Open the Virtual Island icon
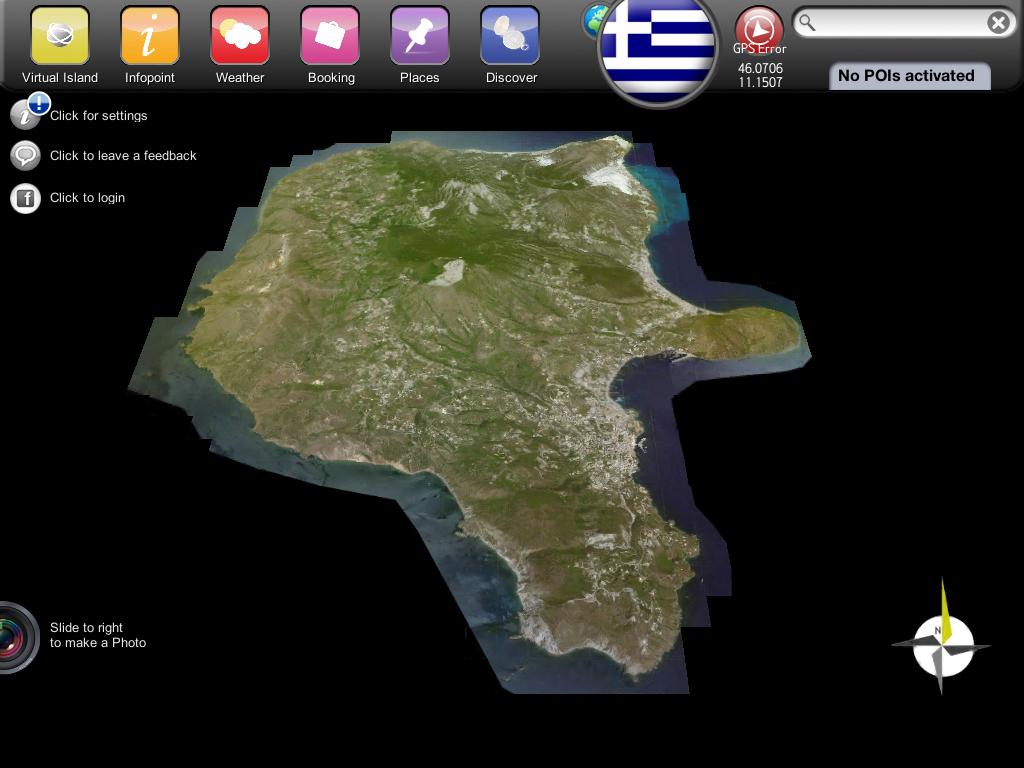Image resolution: width=1024 pixels, height=768 pixels. pyautogui.click(x=59, y=35)
